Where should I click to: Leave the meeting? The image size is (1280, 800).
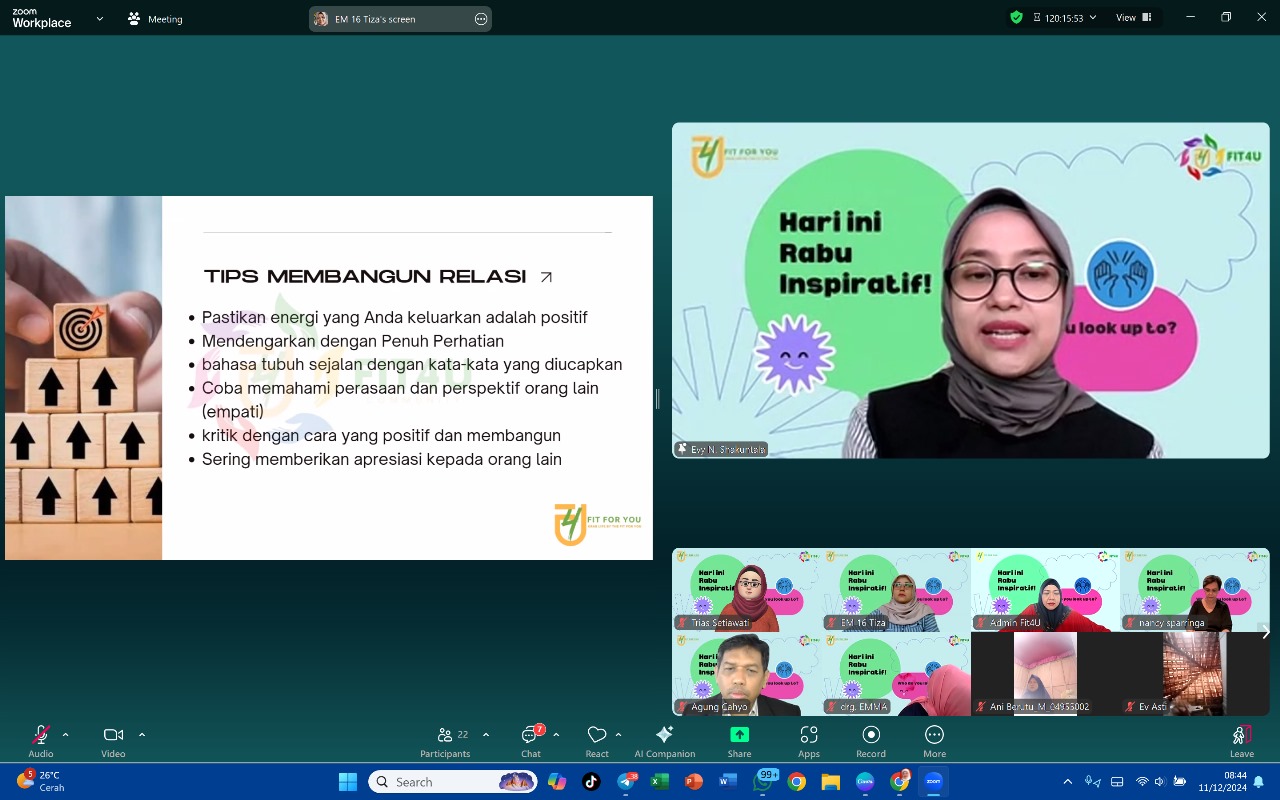pos(1241,741)
